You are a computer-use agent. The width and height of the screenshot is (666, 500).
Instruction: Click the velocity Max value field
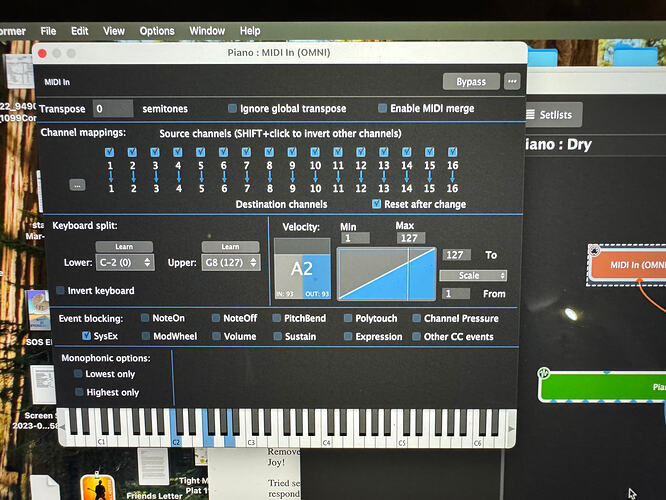[410, 238]
